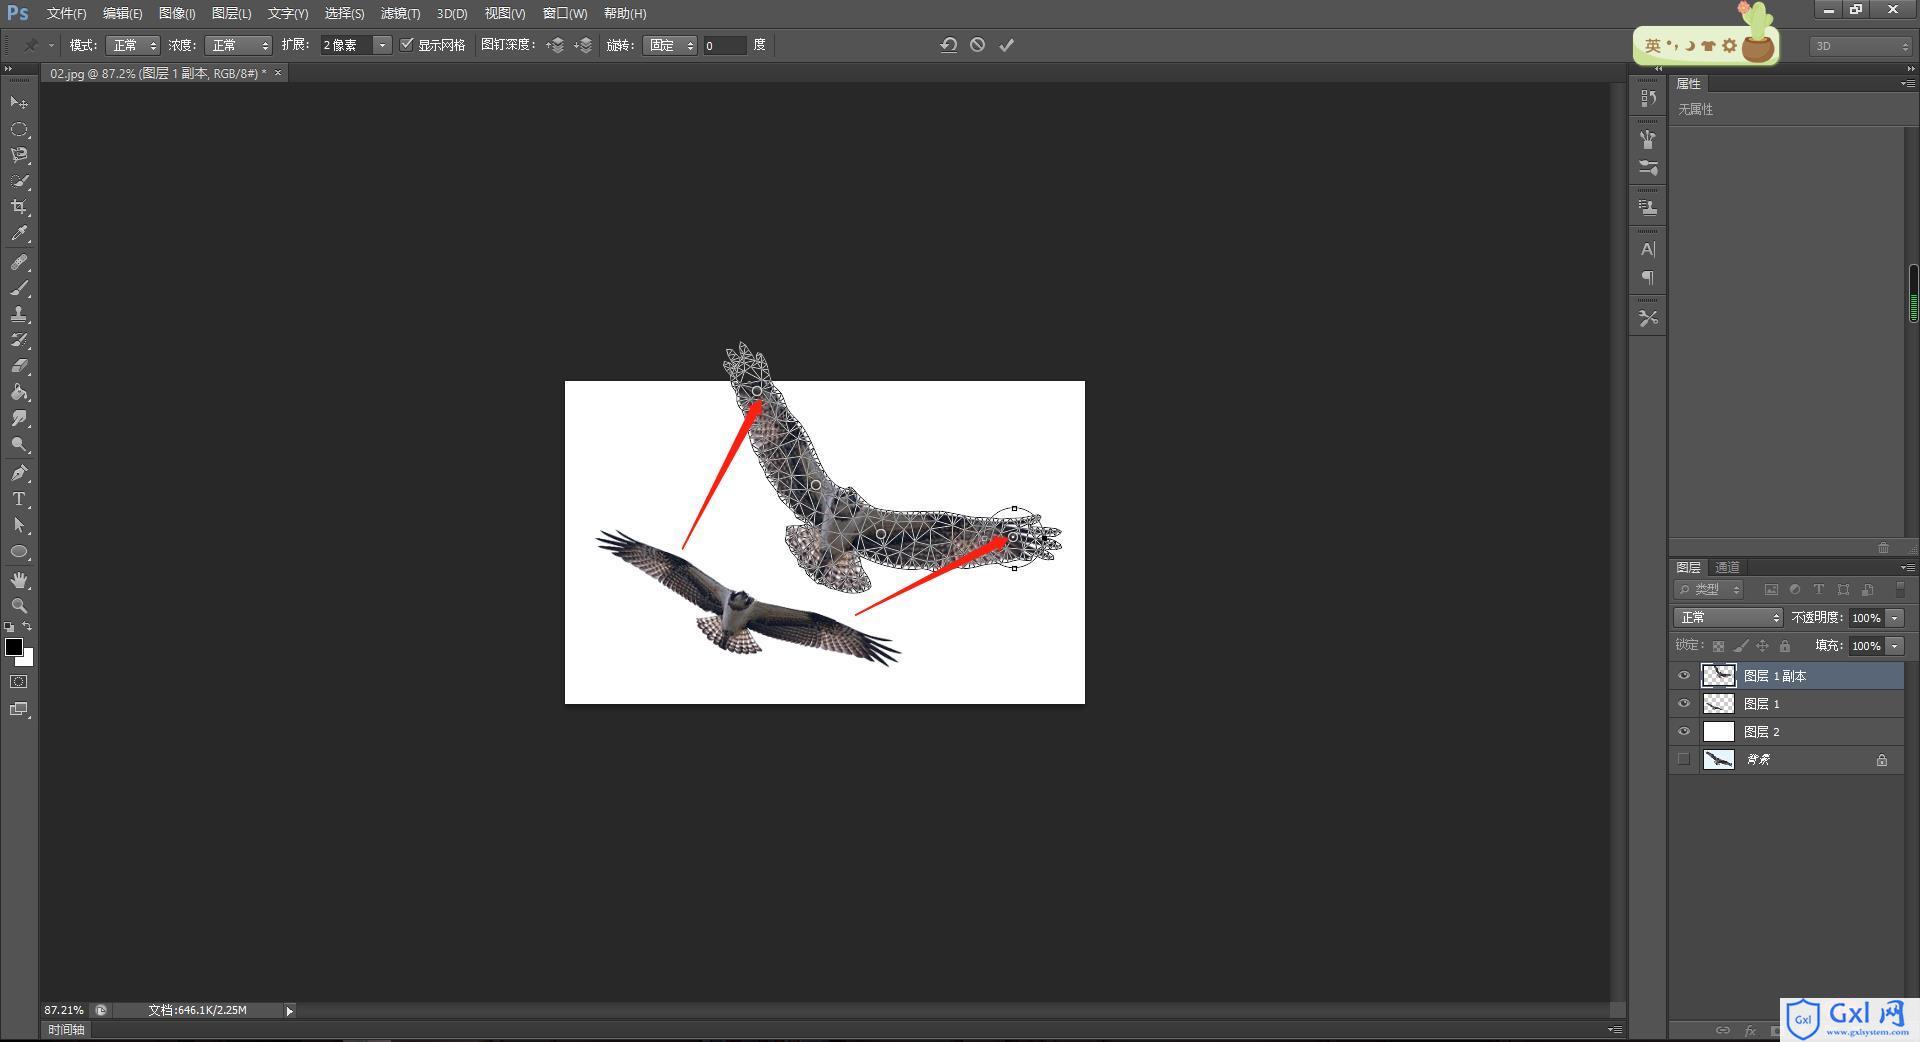Select the Hand tool

(19, 580)
